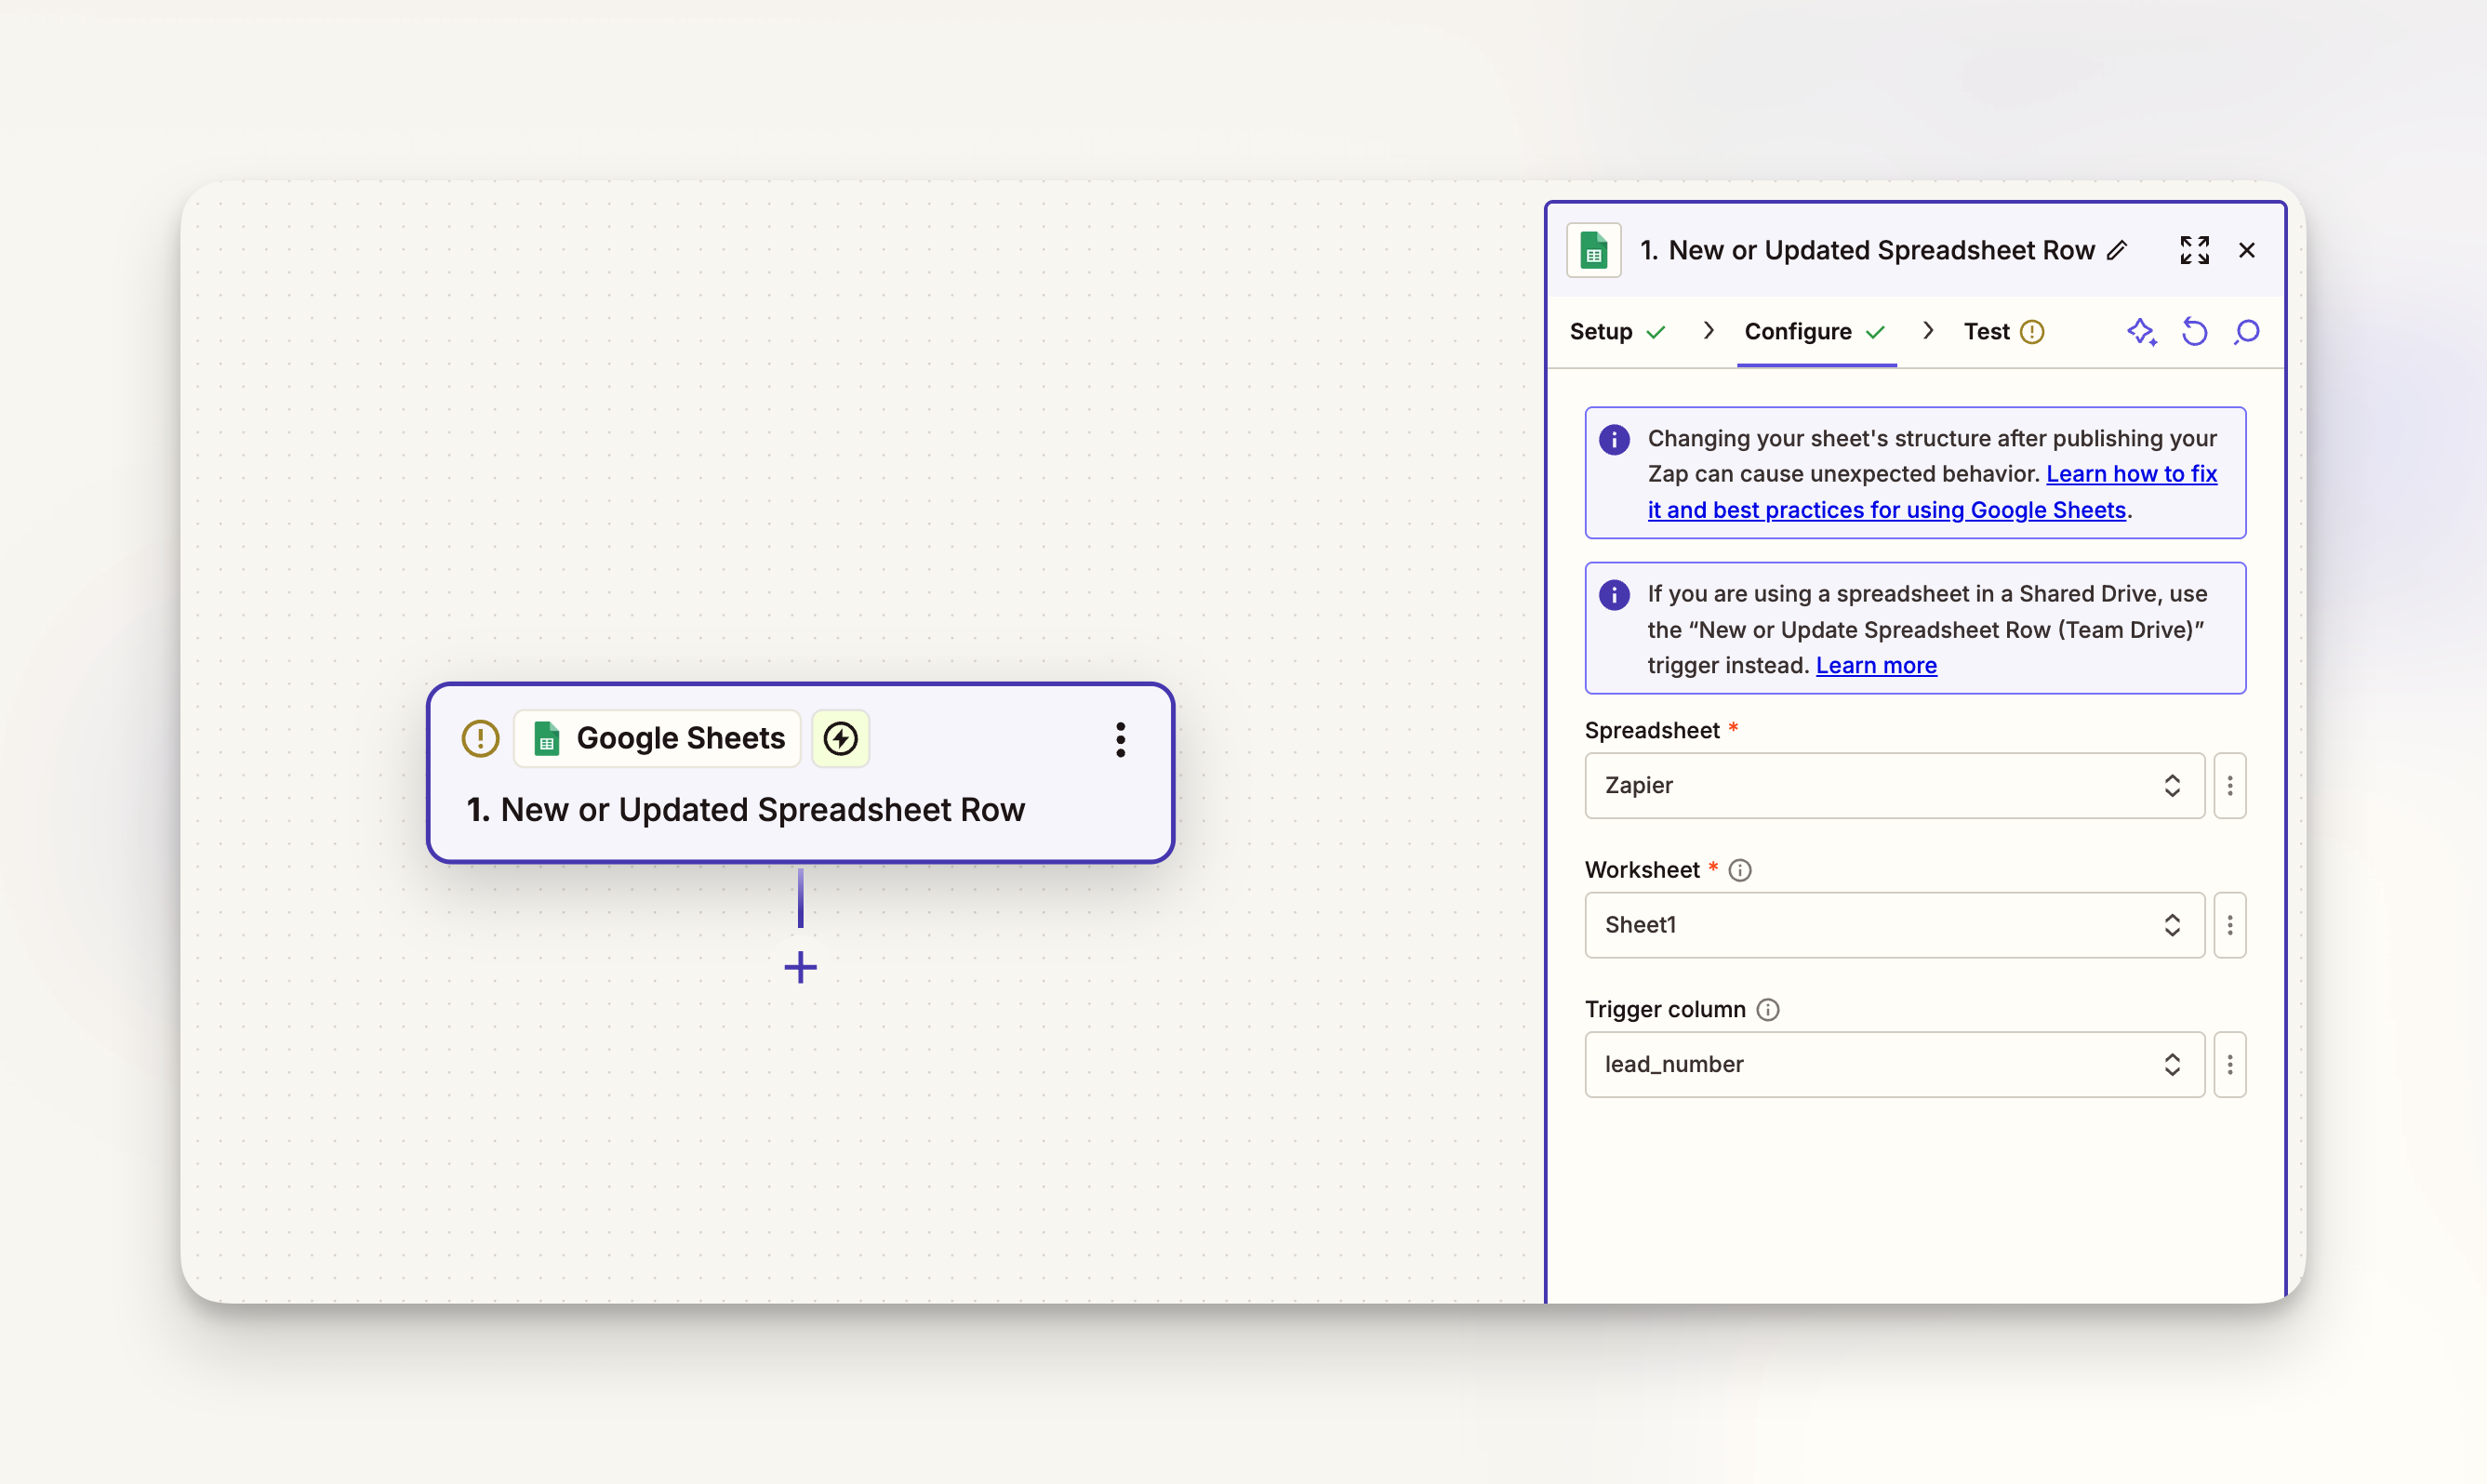Click the Worksheet info tooltip icon

click(1739, 870)
